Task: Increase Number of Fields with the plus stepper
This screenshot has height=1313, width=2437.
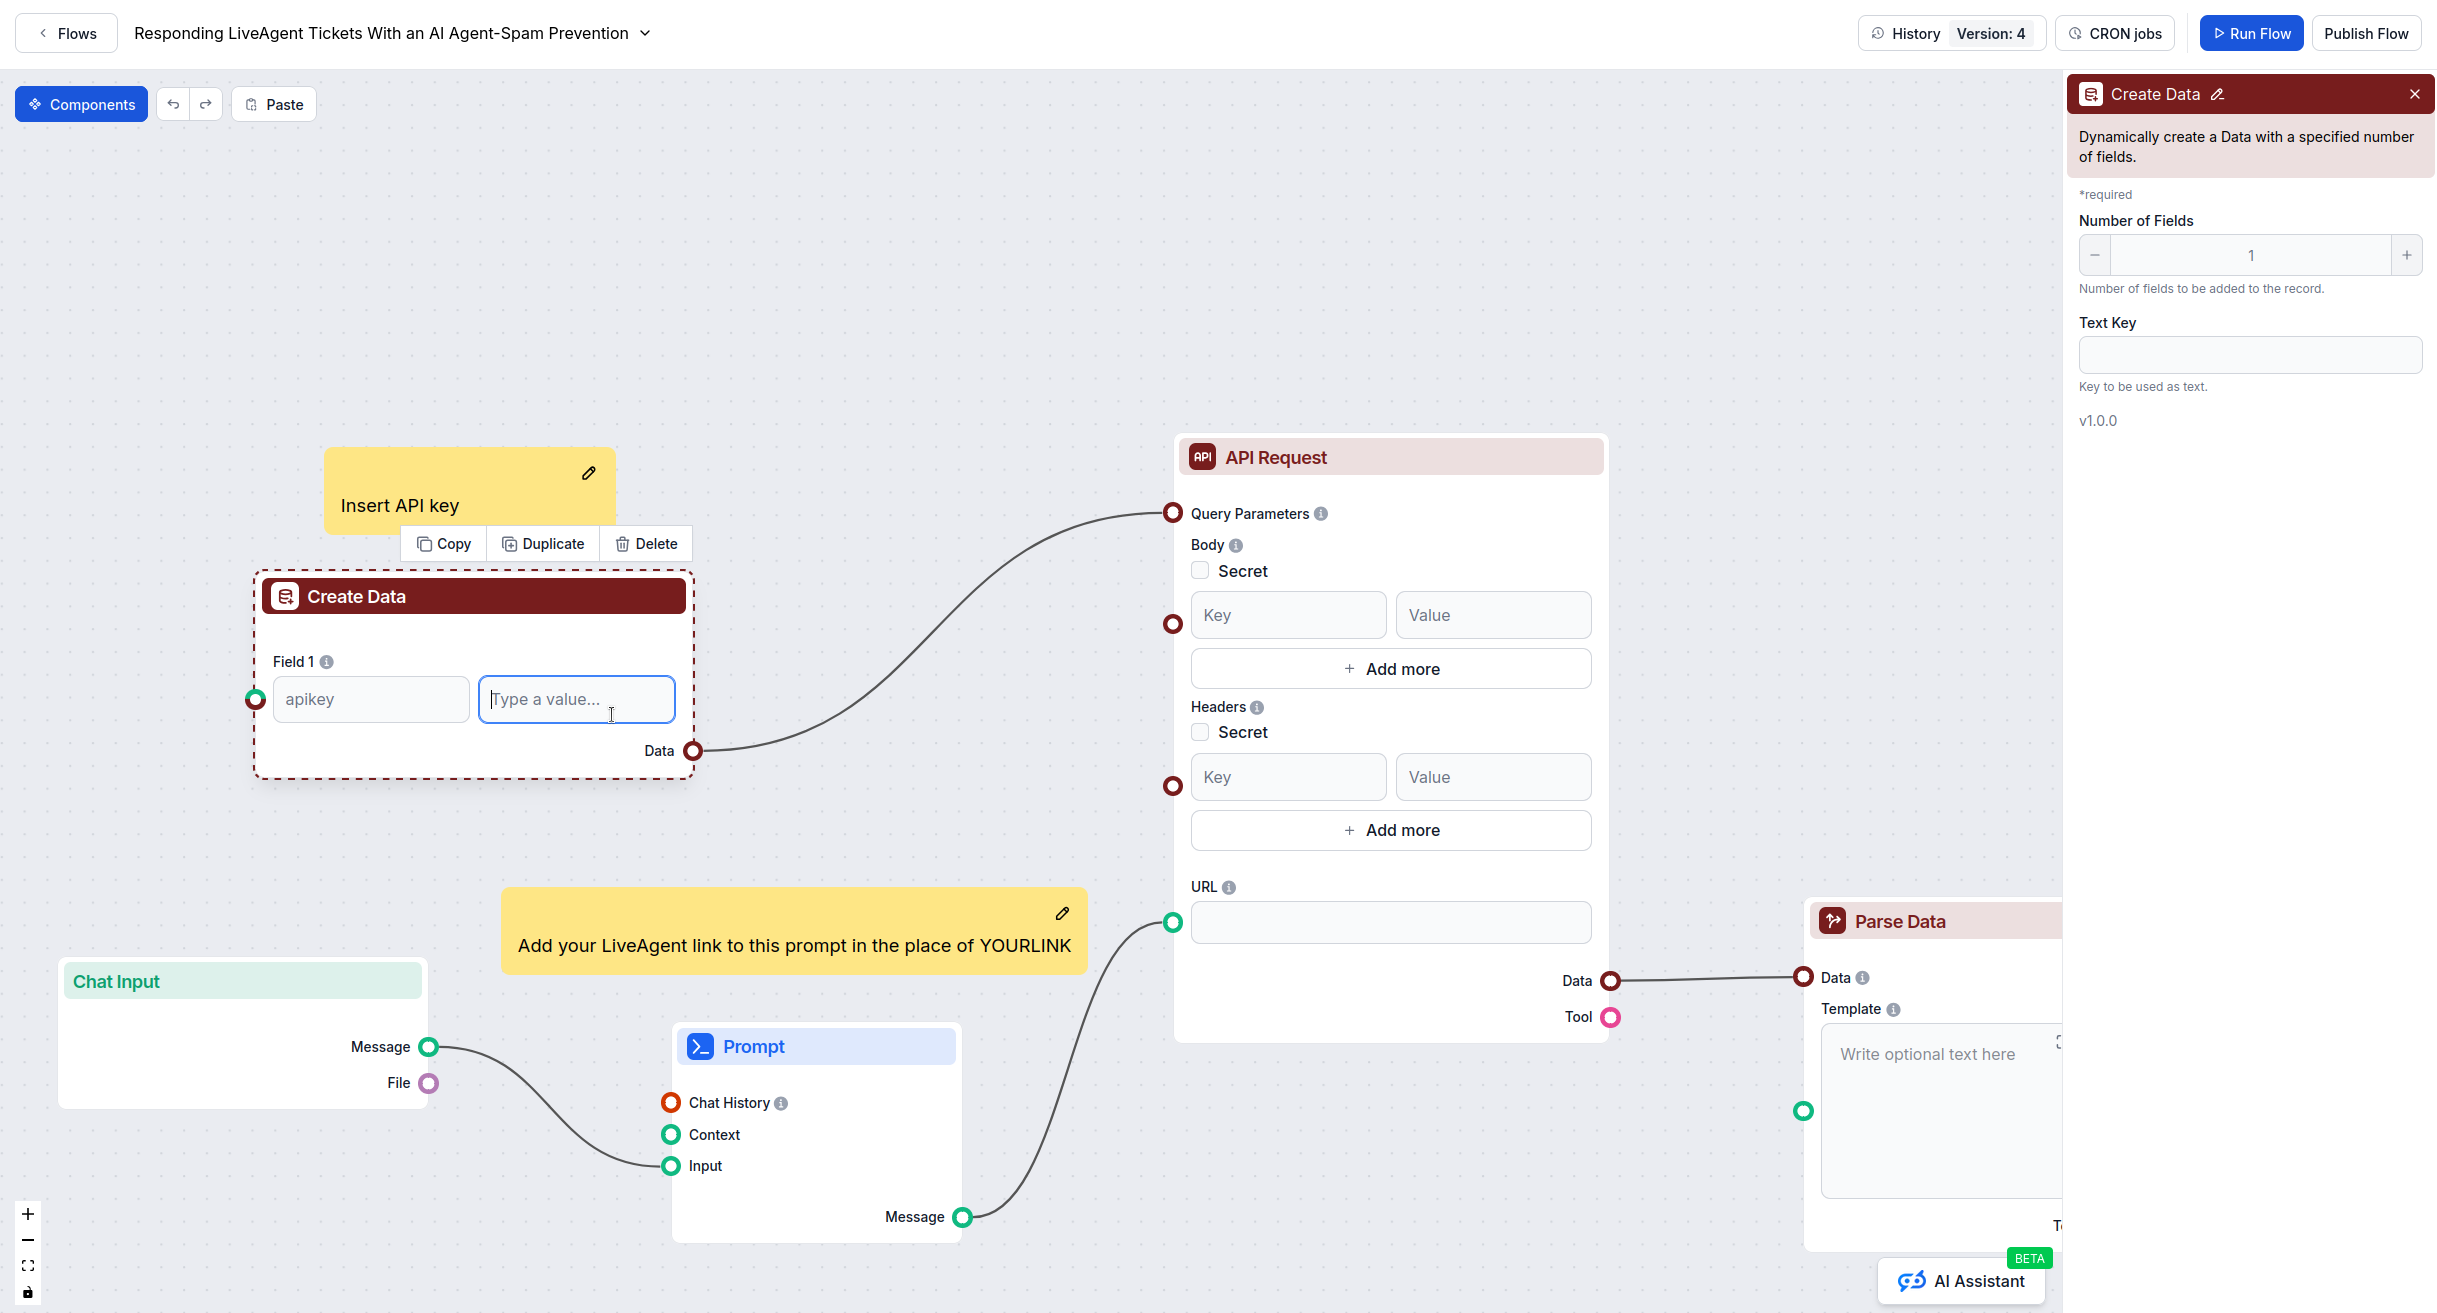Action: (2407, 254)
